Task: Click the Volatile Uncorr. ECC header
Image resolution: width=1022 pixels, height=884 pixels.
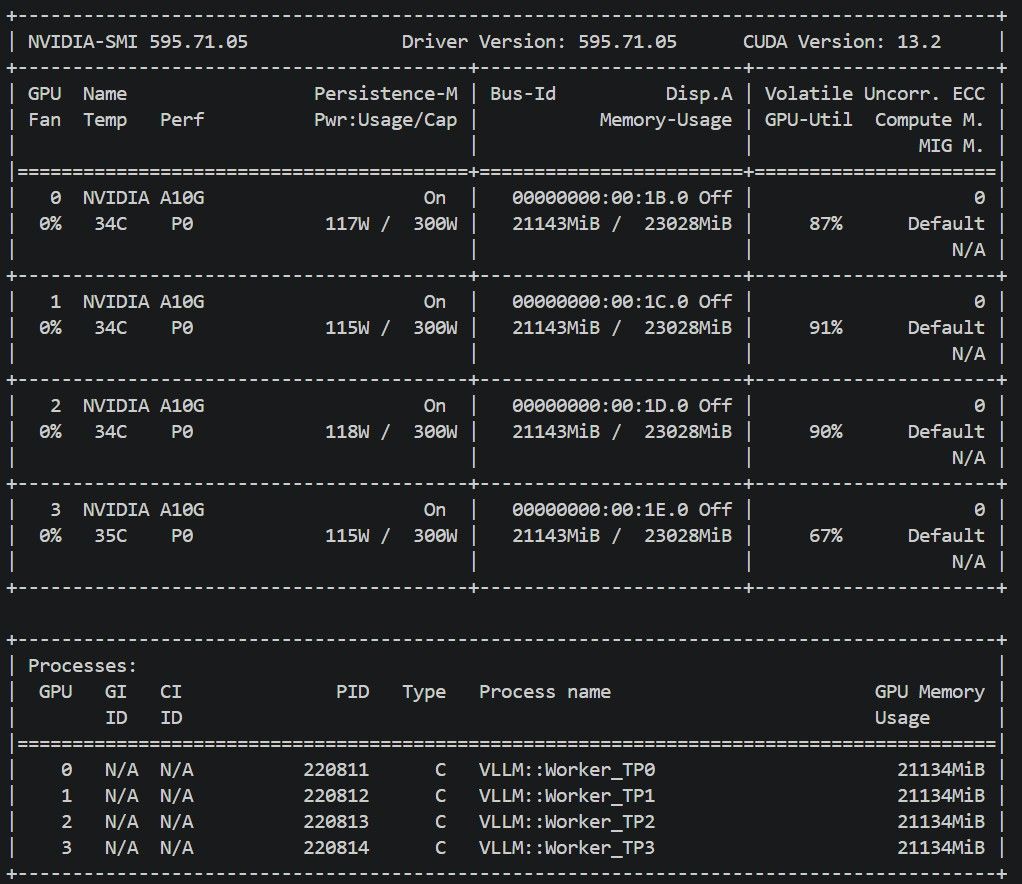Action: point(875,94)
